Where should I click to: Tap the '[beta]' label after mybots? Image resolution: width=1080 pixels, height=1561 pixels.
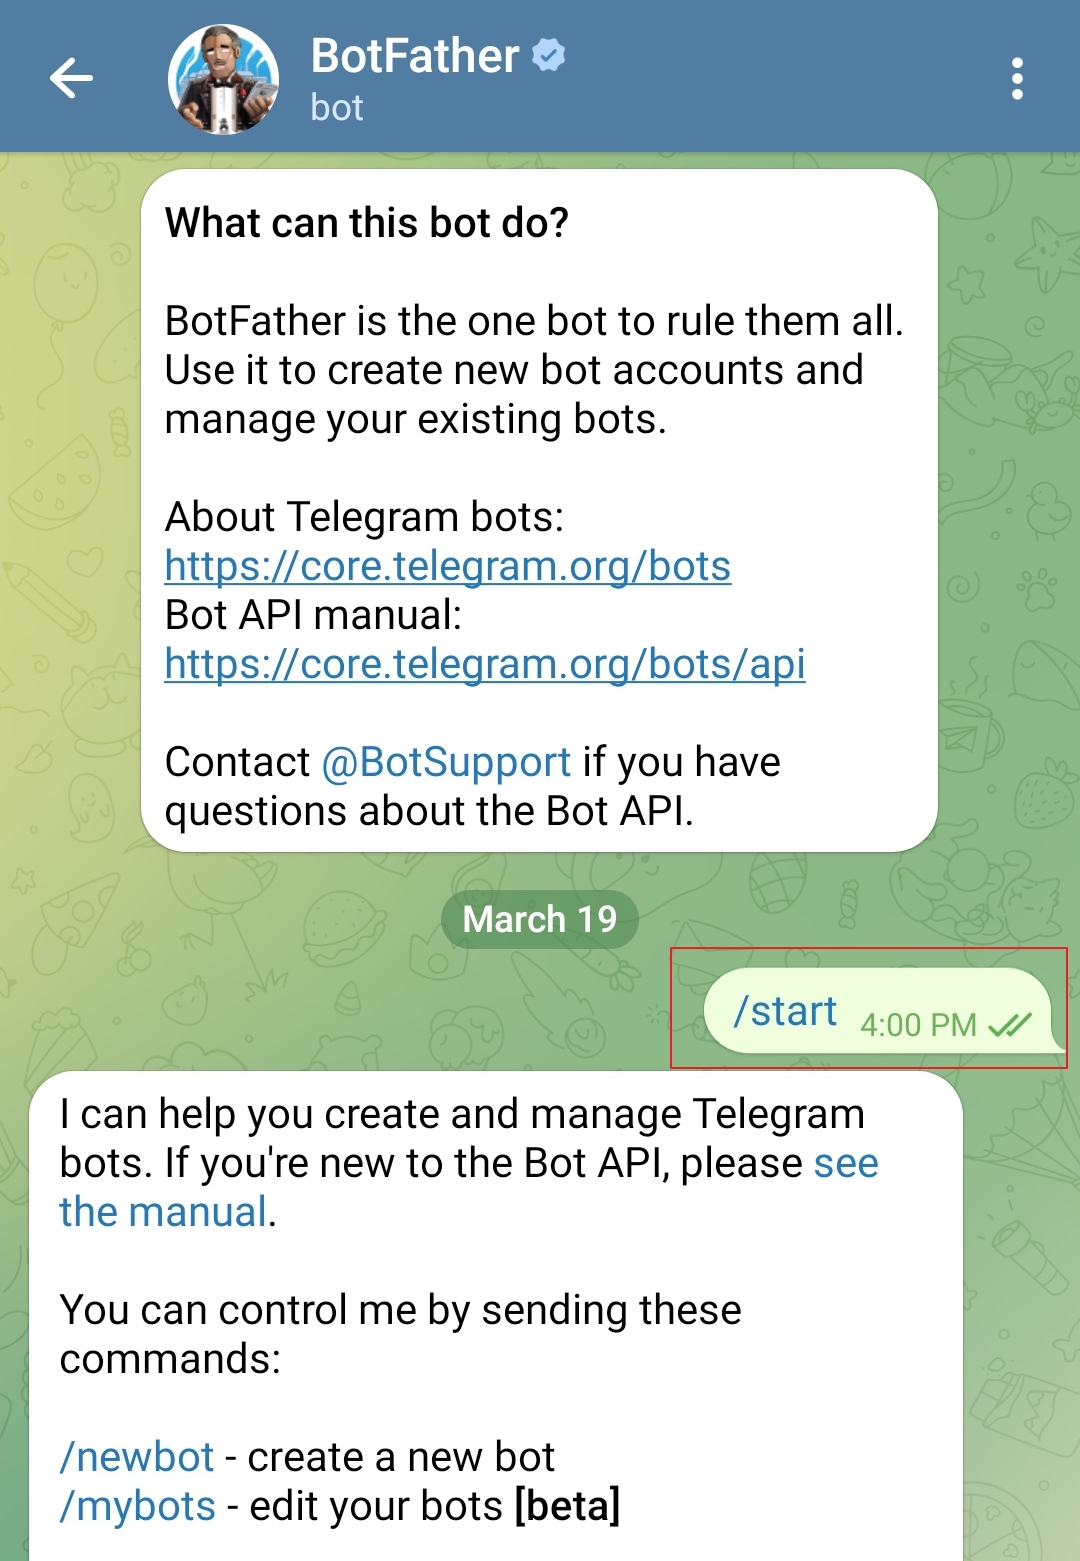pos(567,1506)
